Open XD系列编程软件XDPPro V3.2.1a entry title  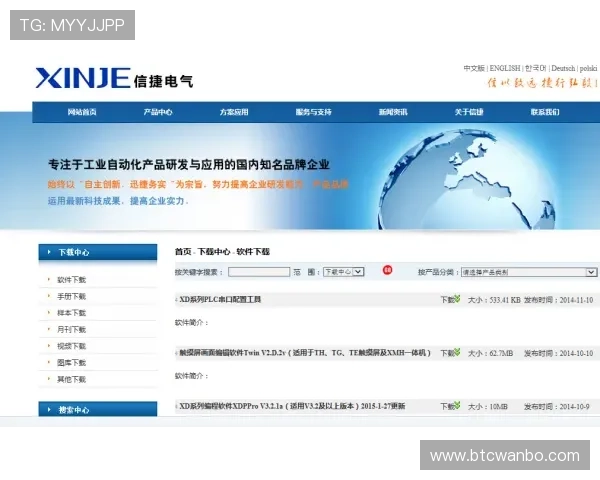[292, 406]
